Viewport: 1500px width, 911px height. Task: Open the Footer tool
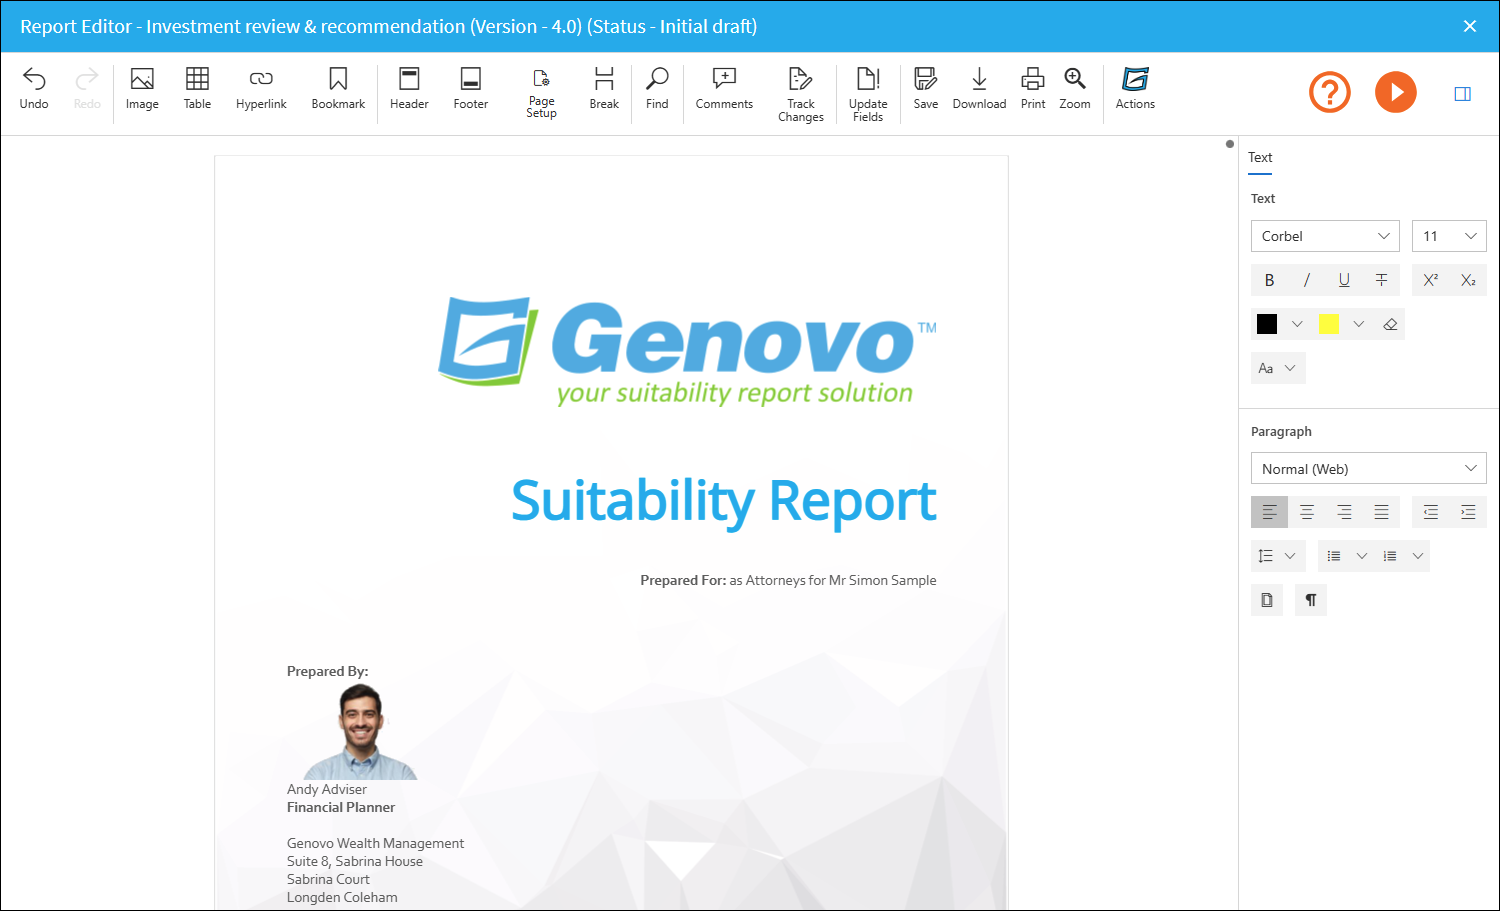coord(470,89)
